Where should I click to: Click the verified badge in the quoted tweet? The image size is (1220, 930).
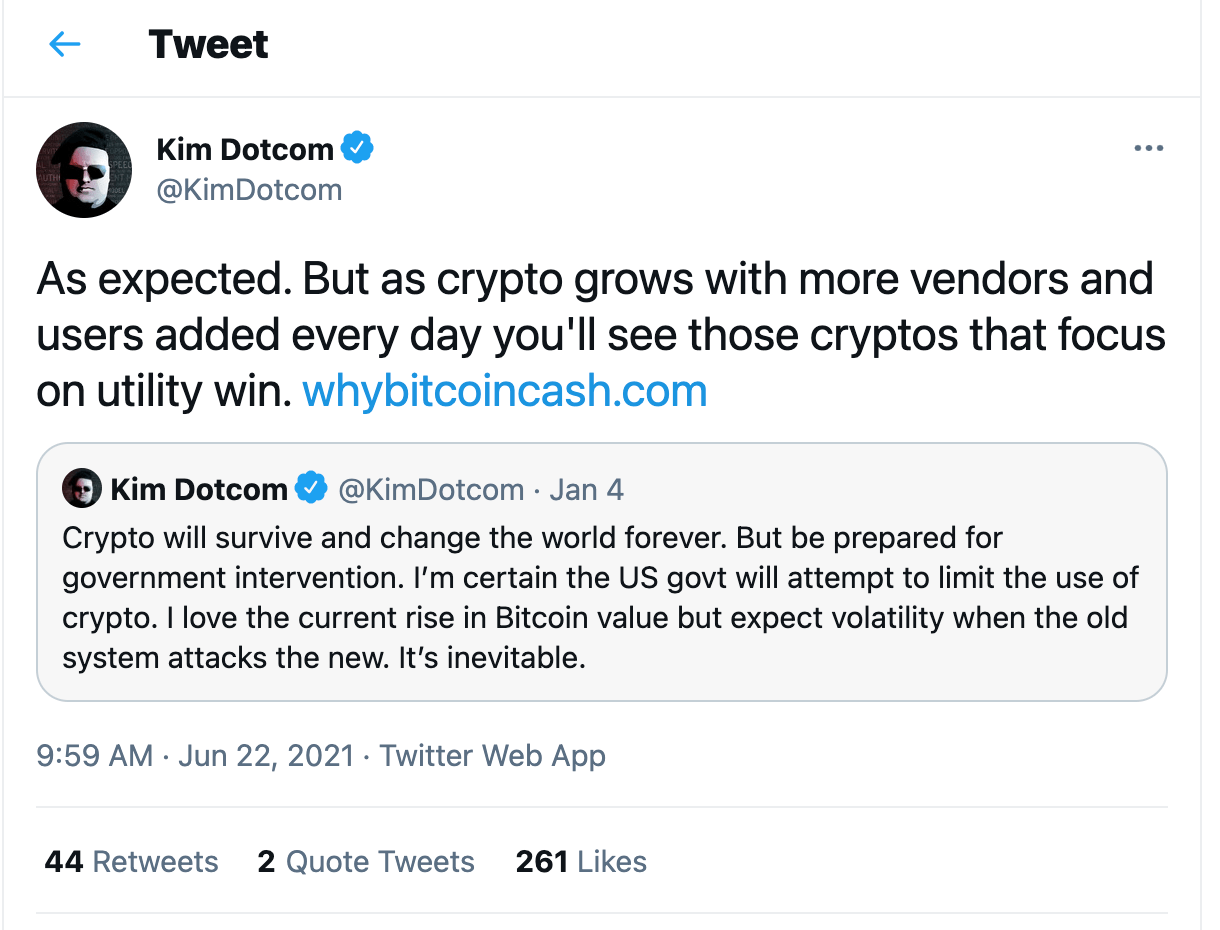click(312, 489)
